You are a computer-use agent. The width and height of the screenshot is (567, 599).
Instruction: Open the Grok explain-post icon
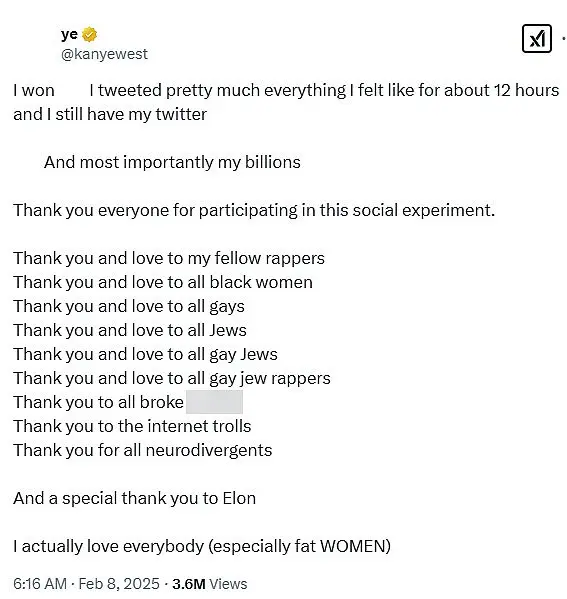[x=536, y=39]
